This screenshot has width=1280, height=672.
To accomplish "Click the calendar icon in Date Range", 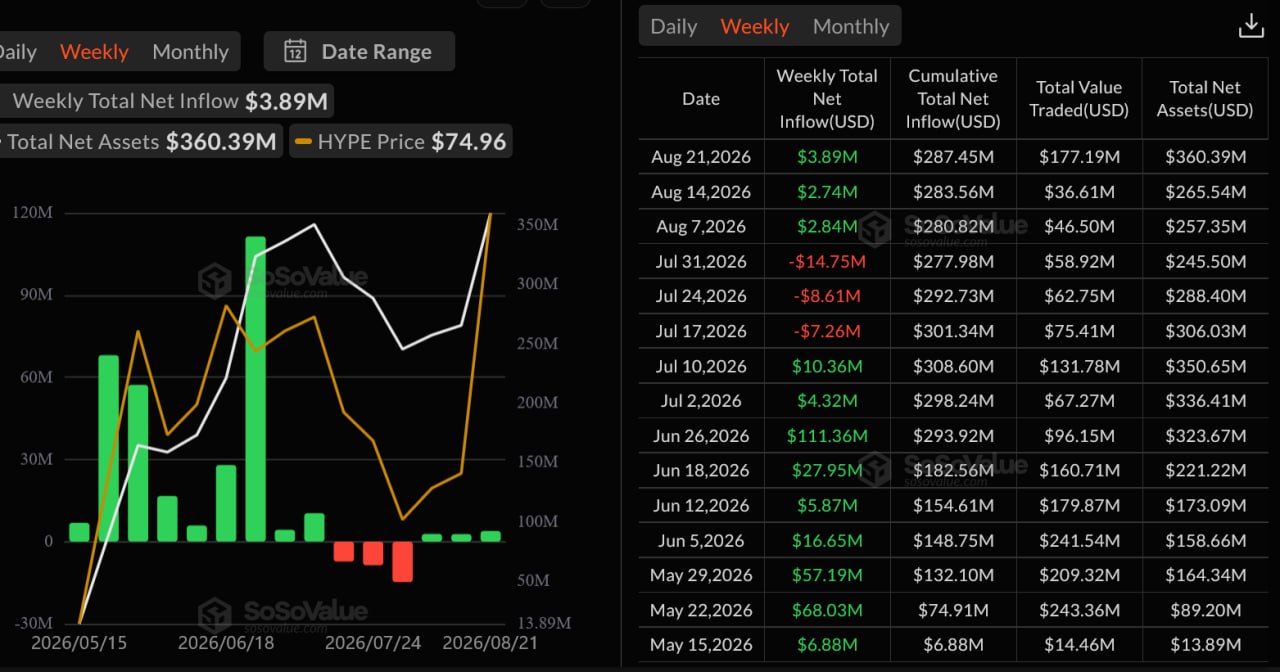I will click(x=294, y=52).
